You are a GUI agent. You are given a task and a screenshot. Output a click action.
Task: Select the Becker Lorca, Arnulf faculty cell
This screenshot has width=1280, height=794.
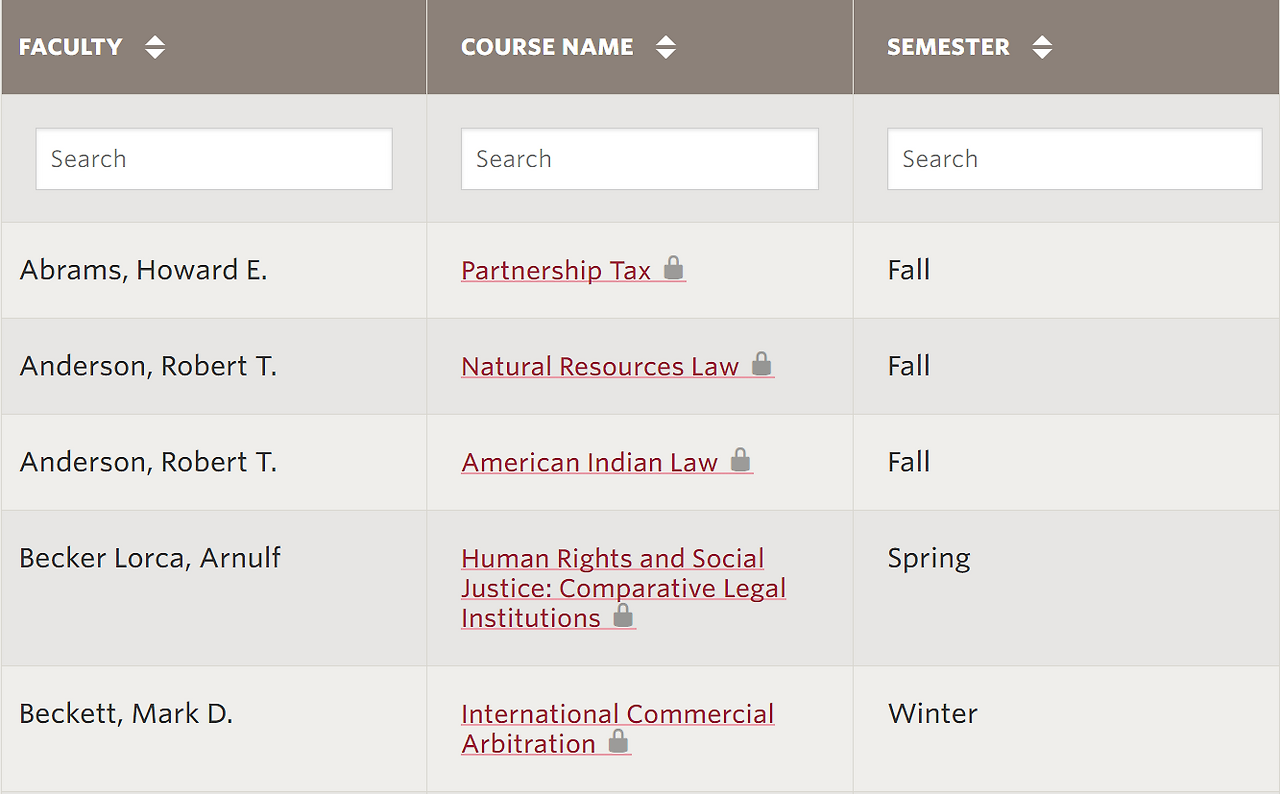tap(150, 558)
